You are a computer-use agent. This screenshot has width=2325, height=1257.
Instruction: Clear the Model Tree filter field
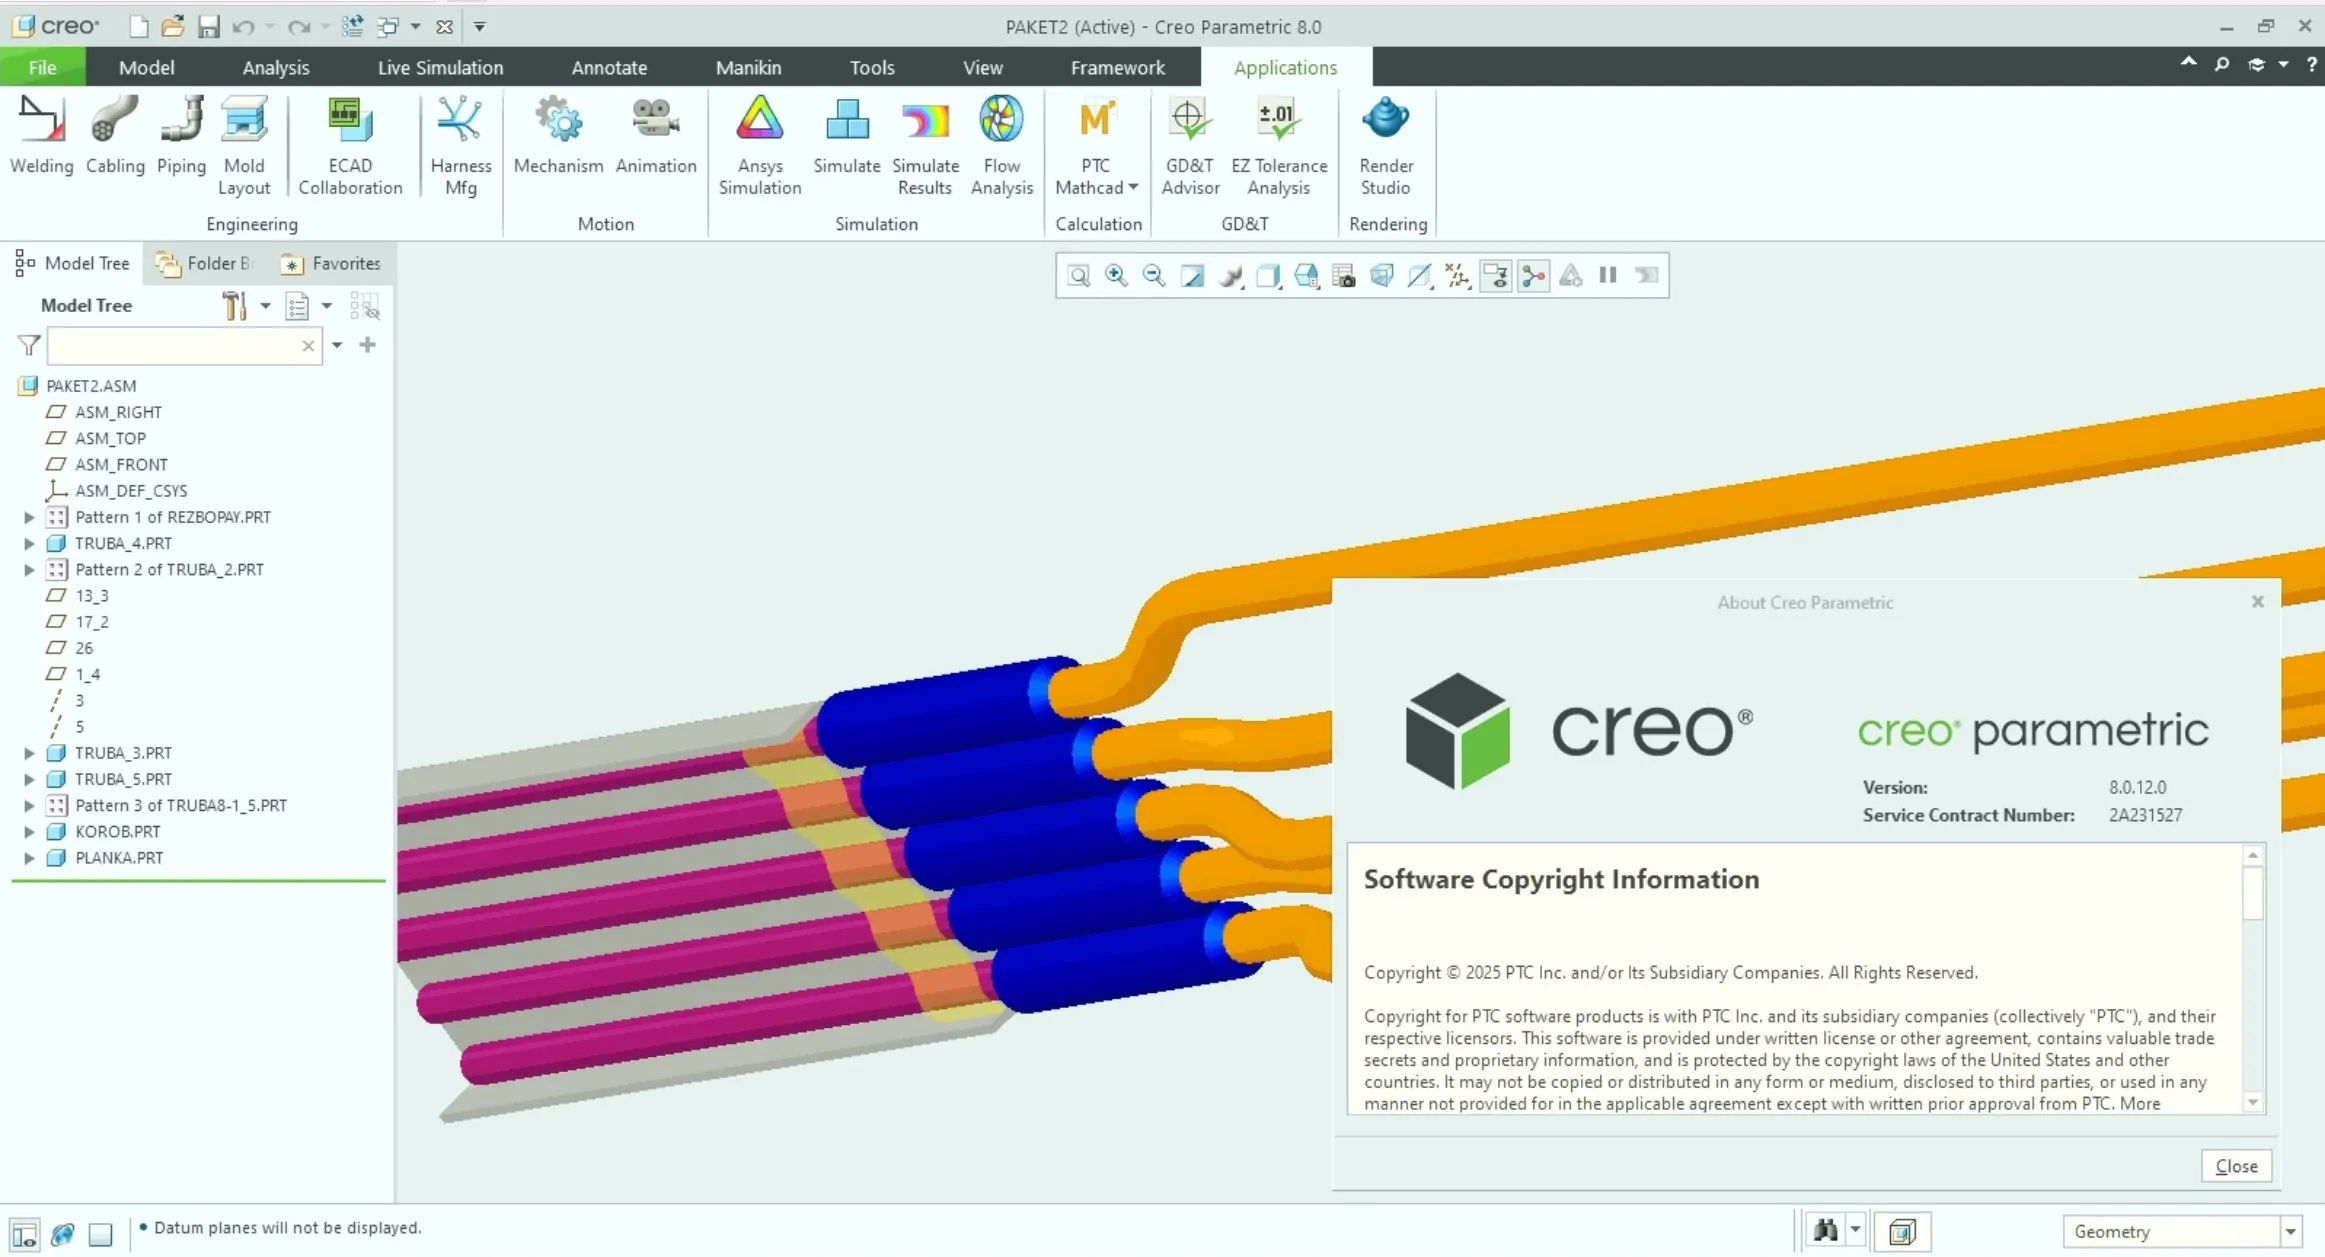[x=308, y=346]
